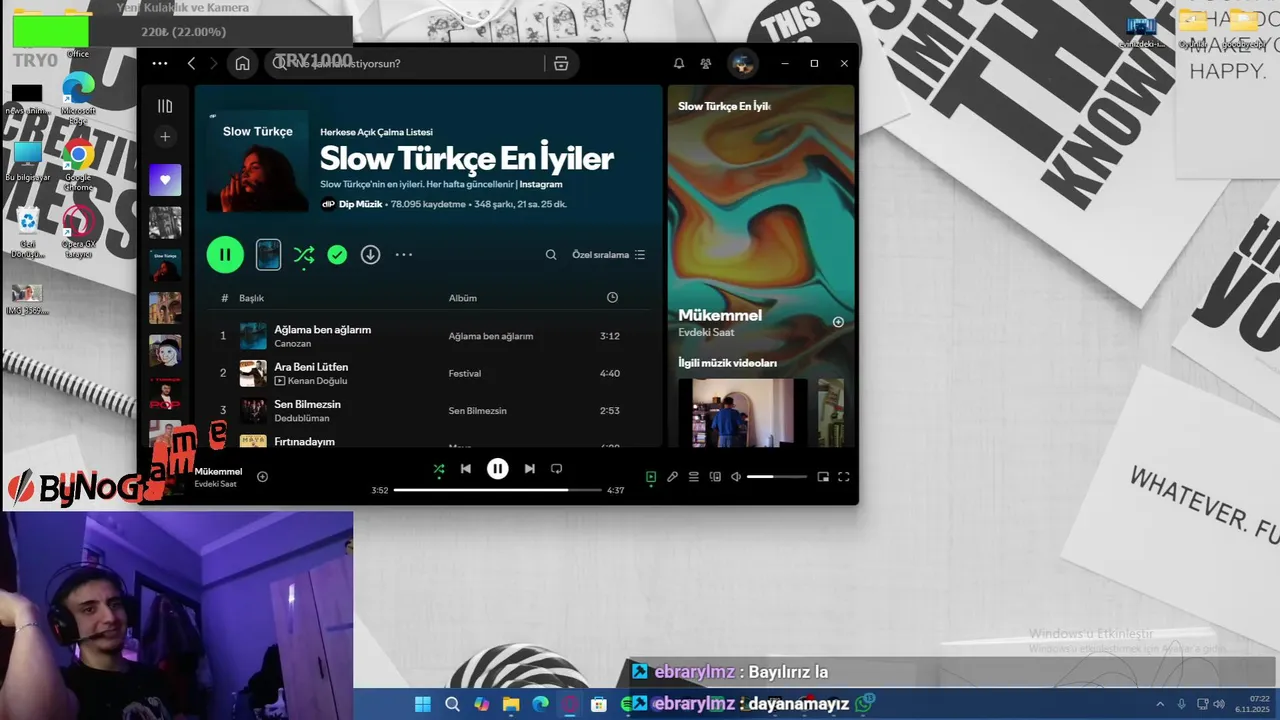Viewport: 1280px width, 720px height.
Task: Open playlist preview thumbnail next to pause
Action: 268,255
